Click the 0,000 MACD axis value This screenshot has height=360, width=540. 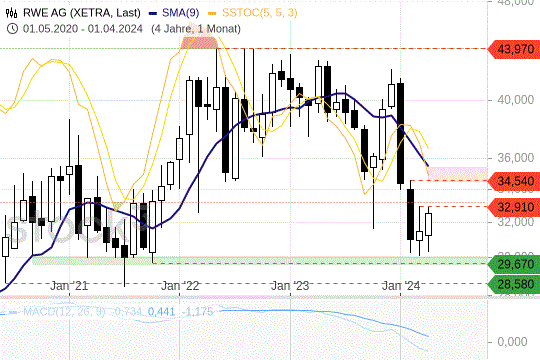(512, 342)
